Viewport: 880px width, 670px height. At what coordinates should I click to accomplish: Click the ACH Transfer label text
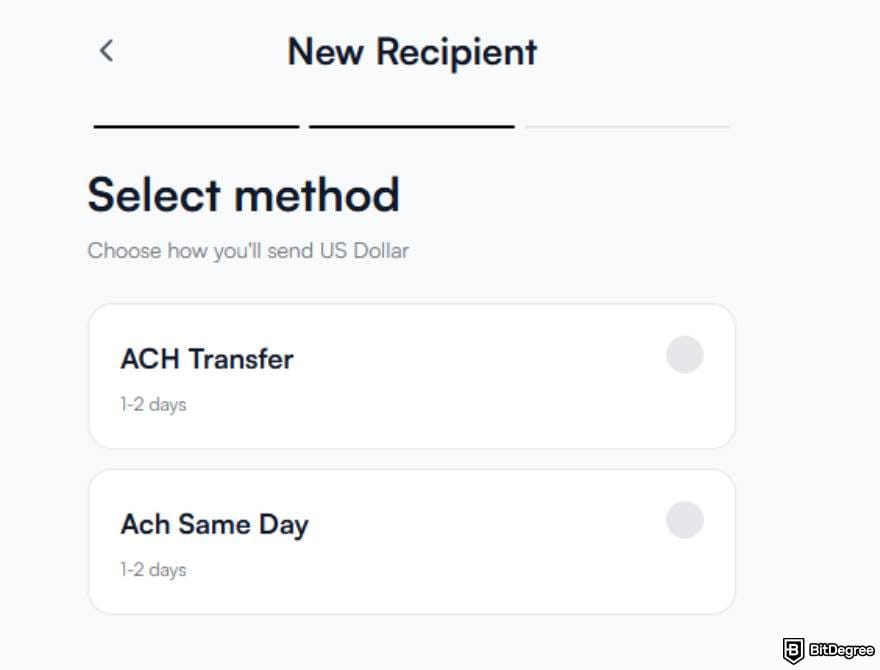point(206,358)
